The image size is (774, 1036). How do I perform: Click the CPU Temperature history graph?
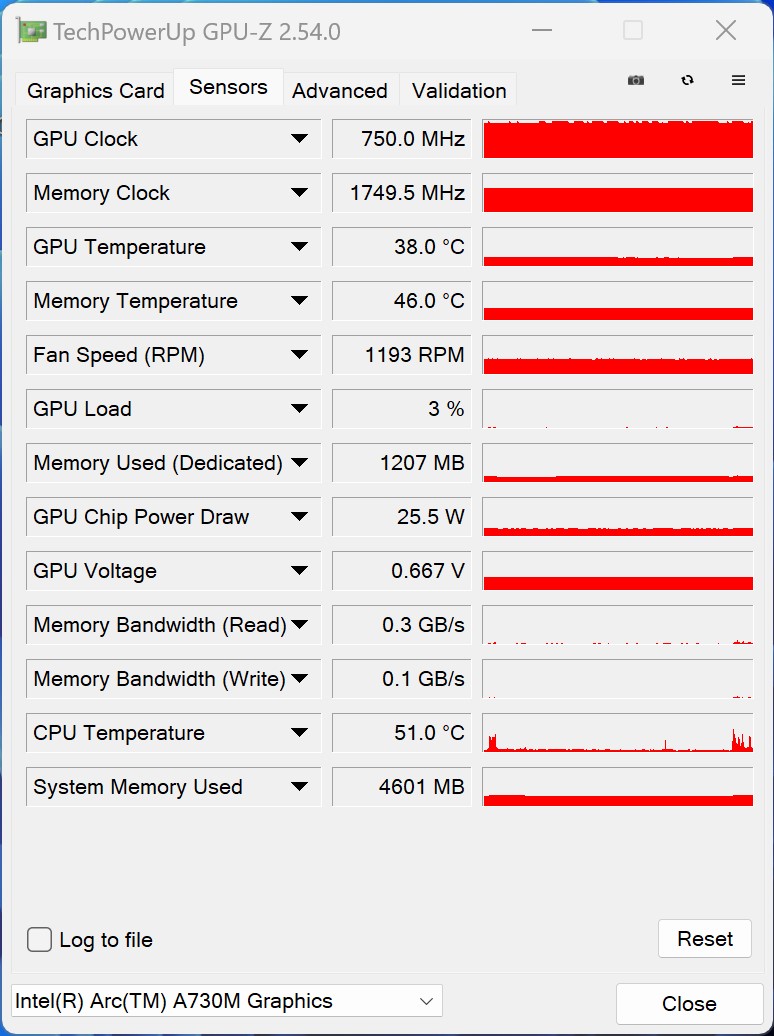(618, 733)
